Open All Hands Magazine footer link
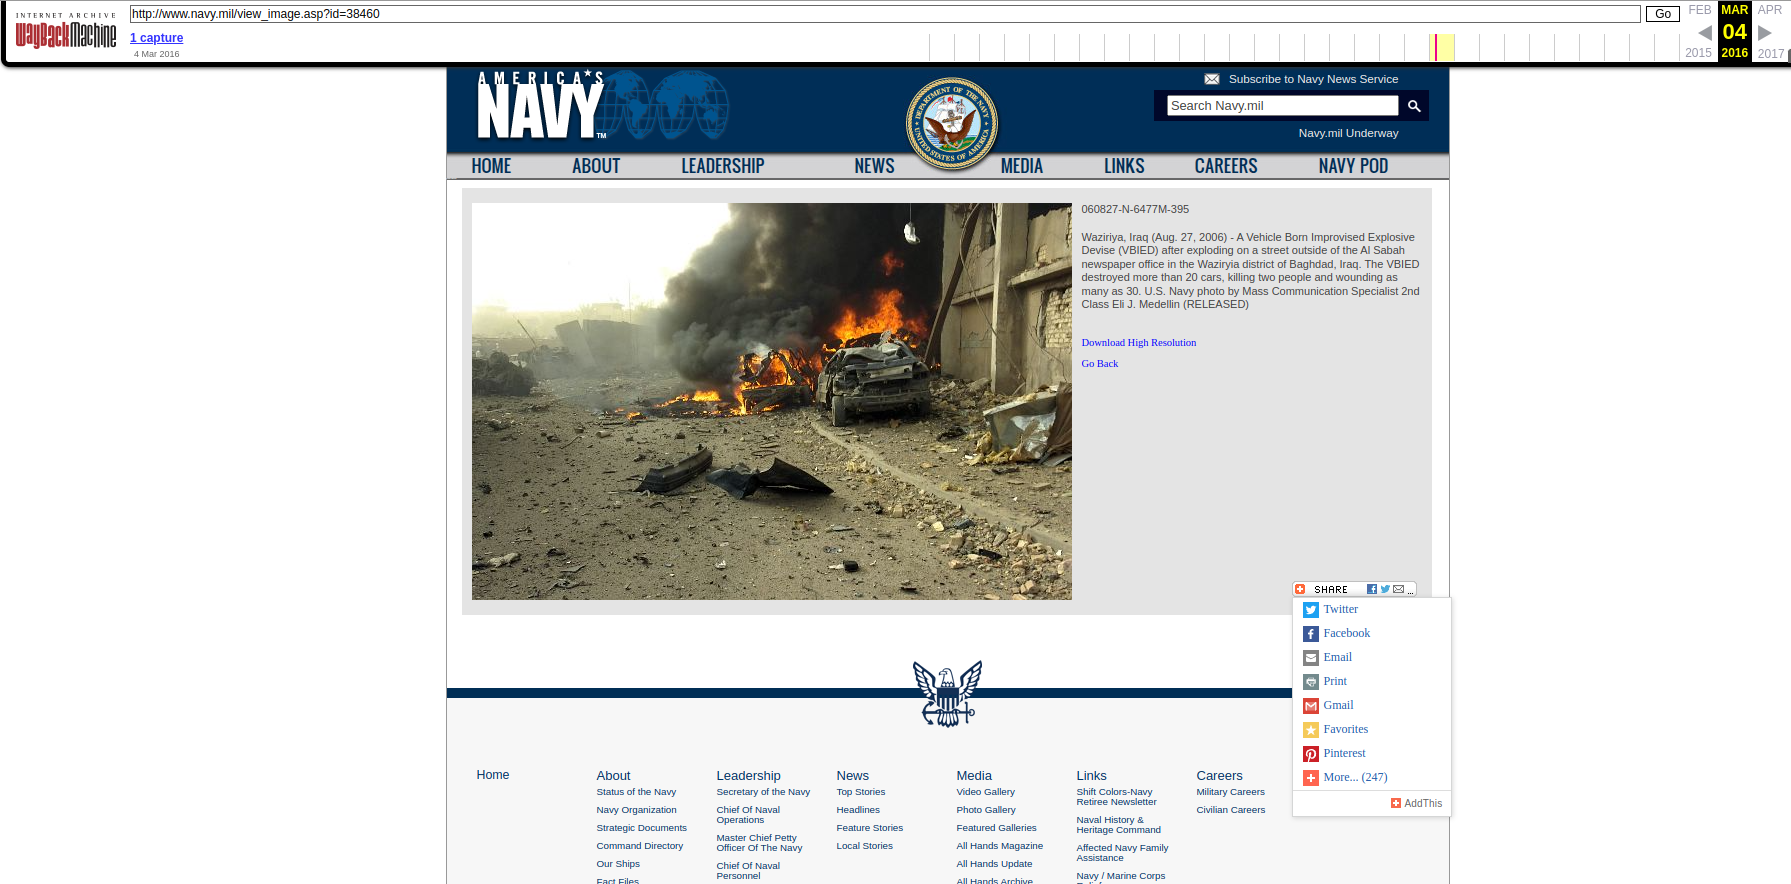Viewport: 1791px width, 884px height. tap(999, 846)
